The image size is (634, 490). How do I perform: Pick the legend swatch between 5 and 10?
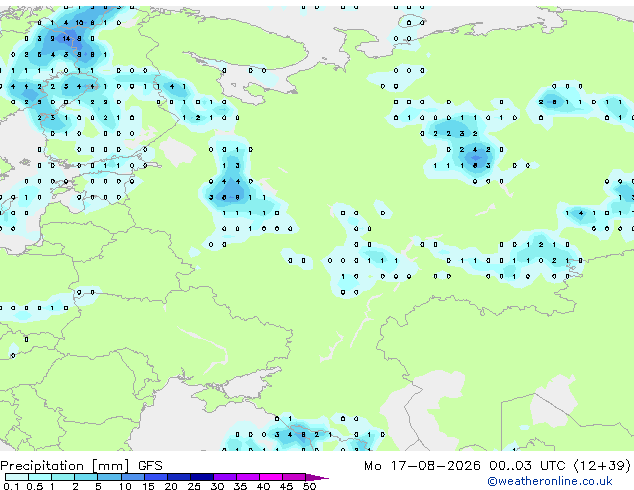click(110, 477)
